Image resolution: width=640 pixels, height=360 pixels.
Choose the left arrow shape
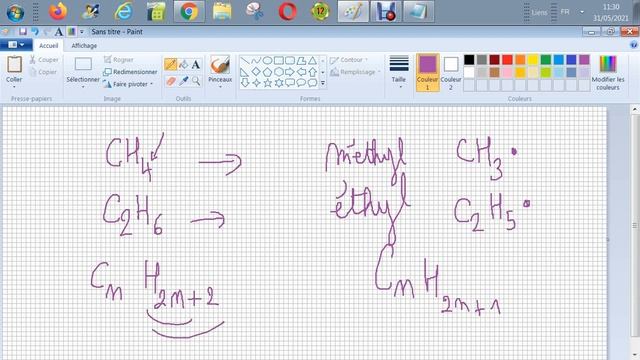(x=301, y=72)
